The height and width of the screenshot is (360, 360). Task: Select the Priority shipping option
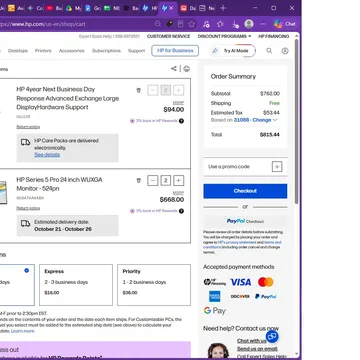(x=154, y=285)
